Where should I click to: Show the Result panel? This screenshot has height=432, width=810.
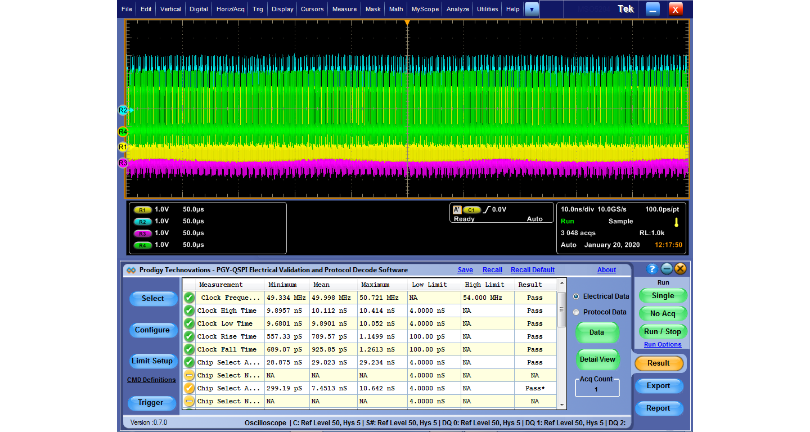click(x=659, y=363)
